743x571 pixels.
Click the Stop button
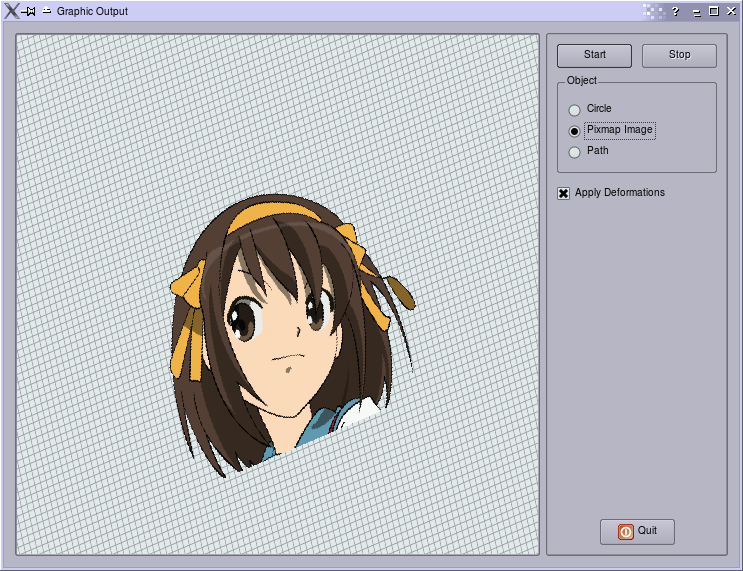(679, 56)
